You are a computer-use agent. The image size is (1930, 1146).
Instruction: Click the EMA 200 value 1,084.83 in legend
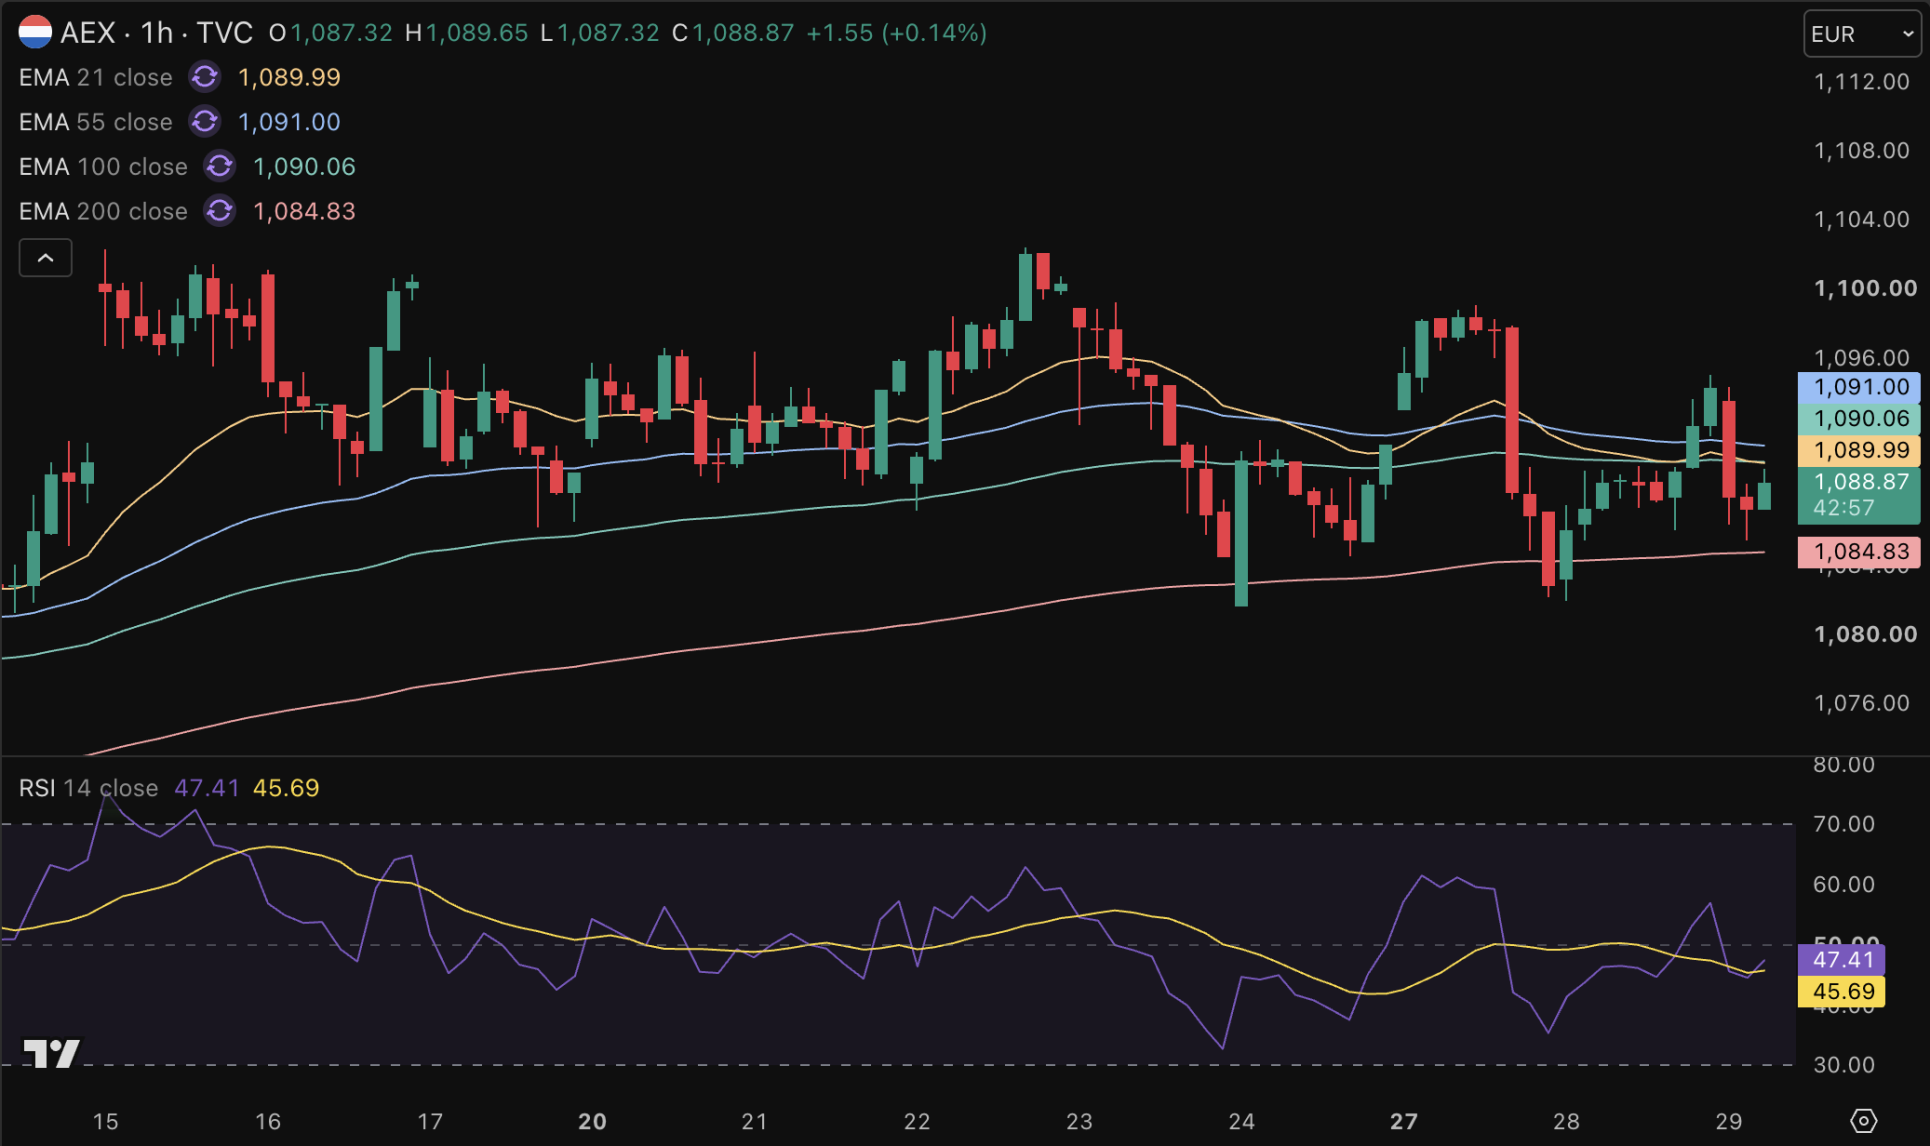tap(304, 211)
